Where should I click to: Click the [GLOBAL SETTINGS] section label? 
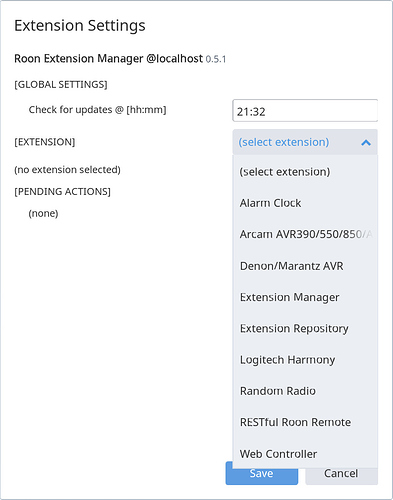[x=61, y=84]
